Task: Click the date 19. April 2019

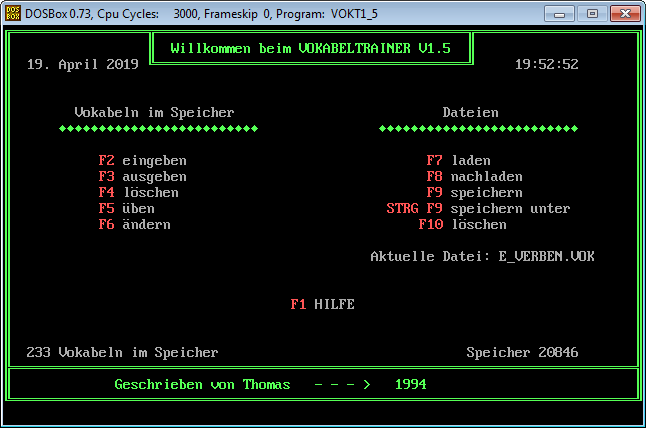Action: (x=82, y=64)
